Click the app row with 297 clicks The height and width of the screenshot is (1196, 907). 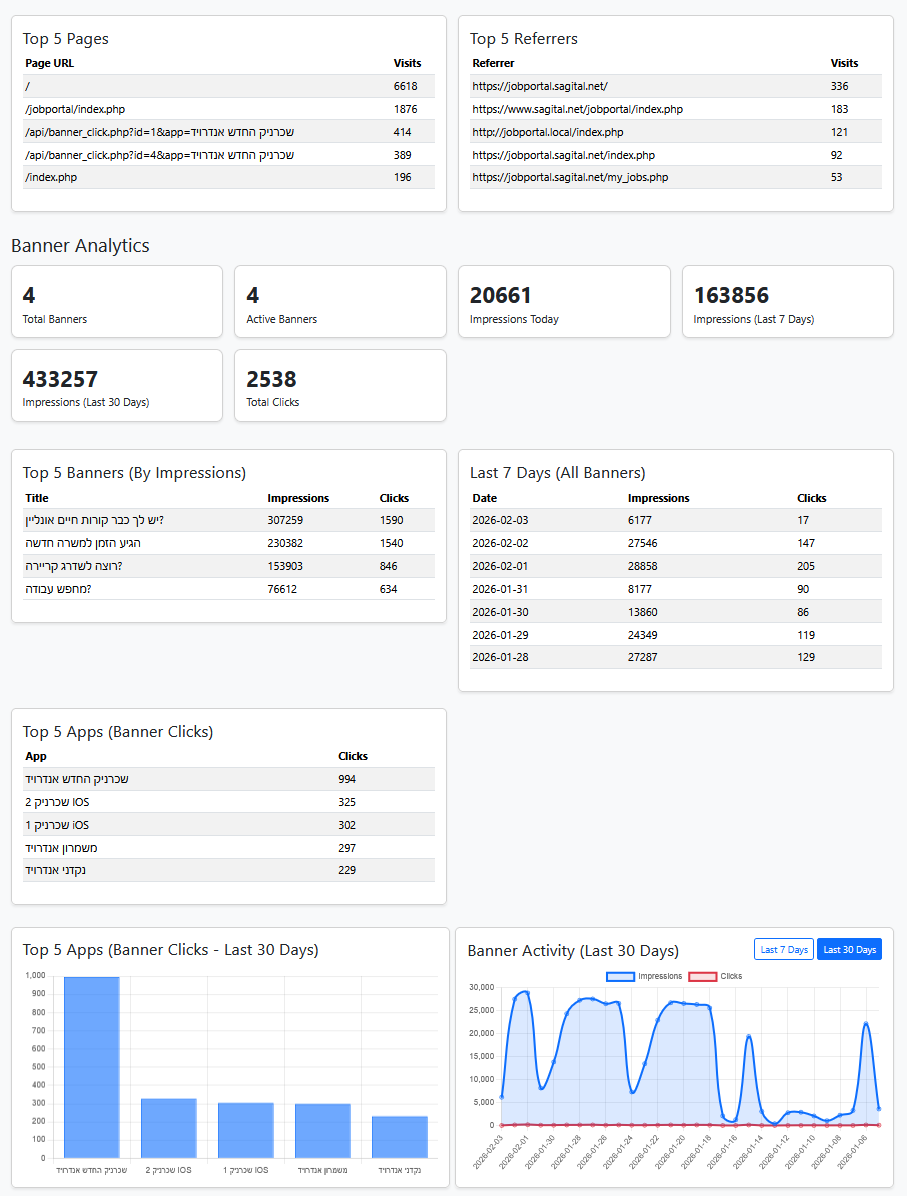229,847
